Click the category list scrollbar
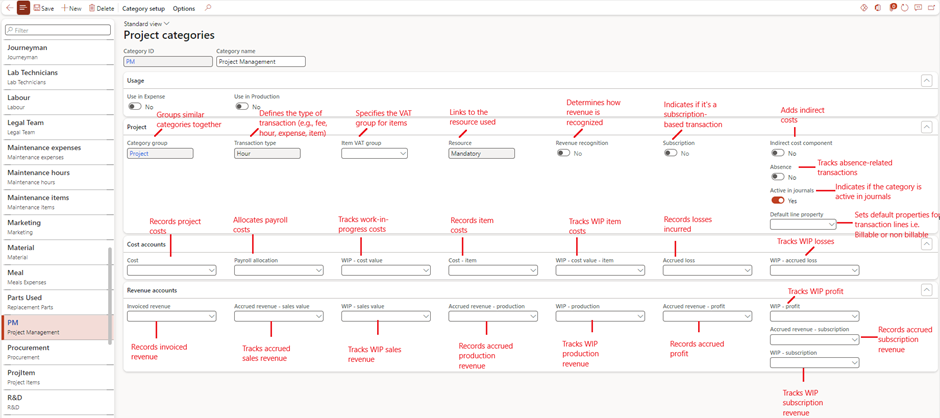940x418 pixels. click(x=110, y=295)
